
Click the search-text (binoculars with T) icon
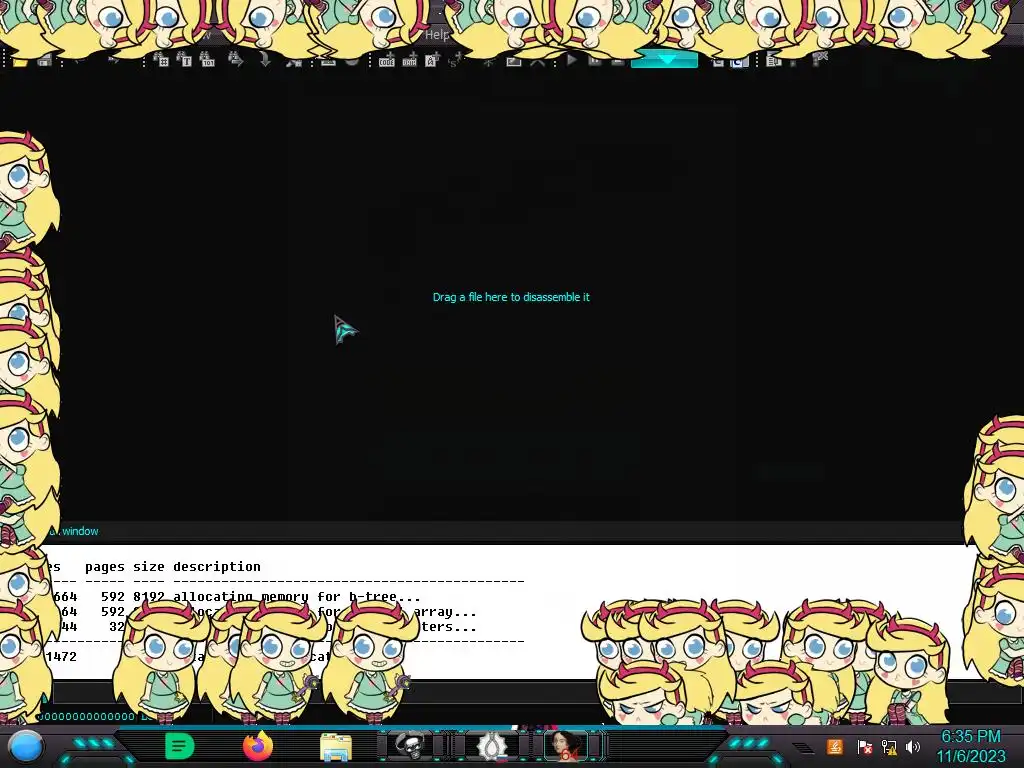pyautogui.click(x=184, y=60)
